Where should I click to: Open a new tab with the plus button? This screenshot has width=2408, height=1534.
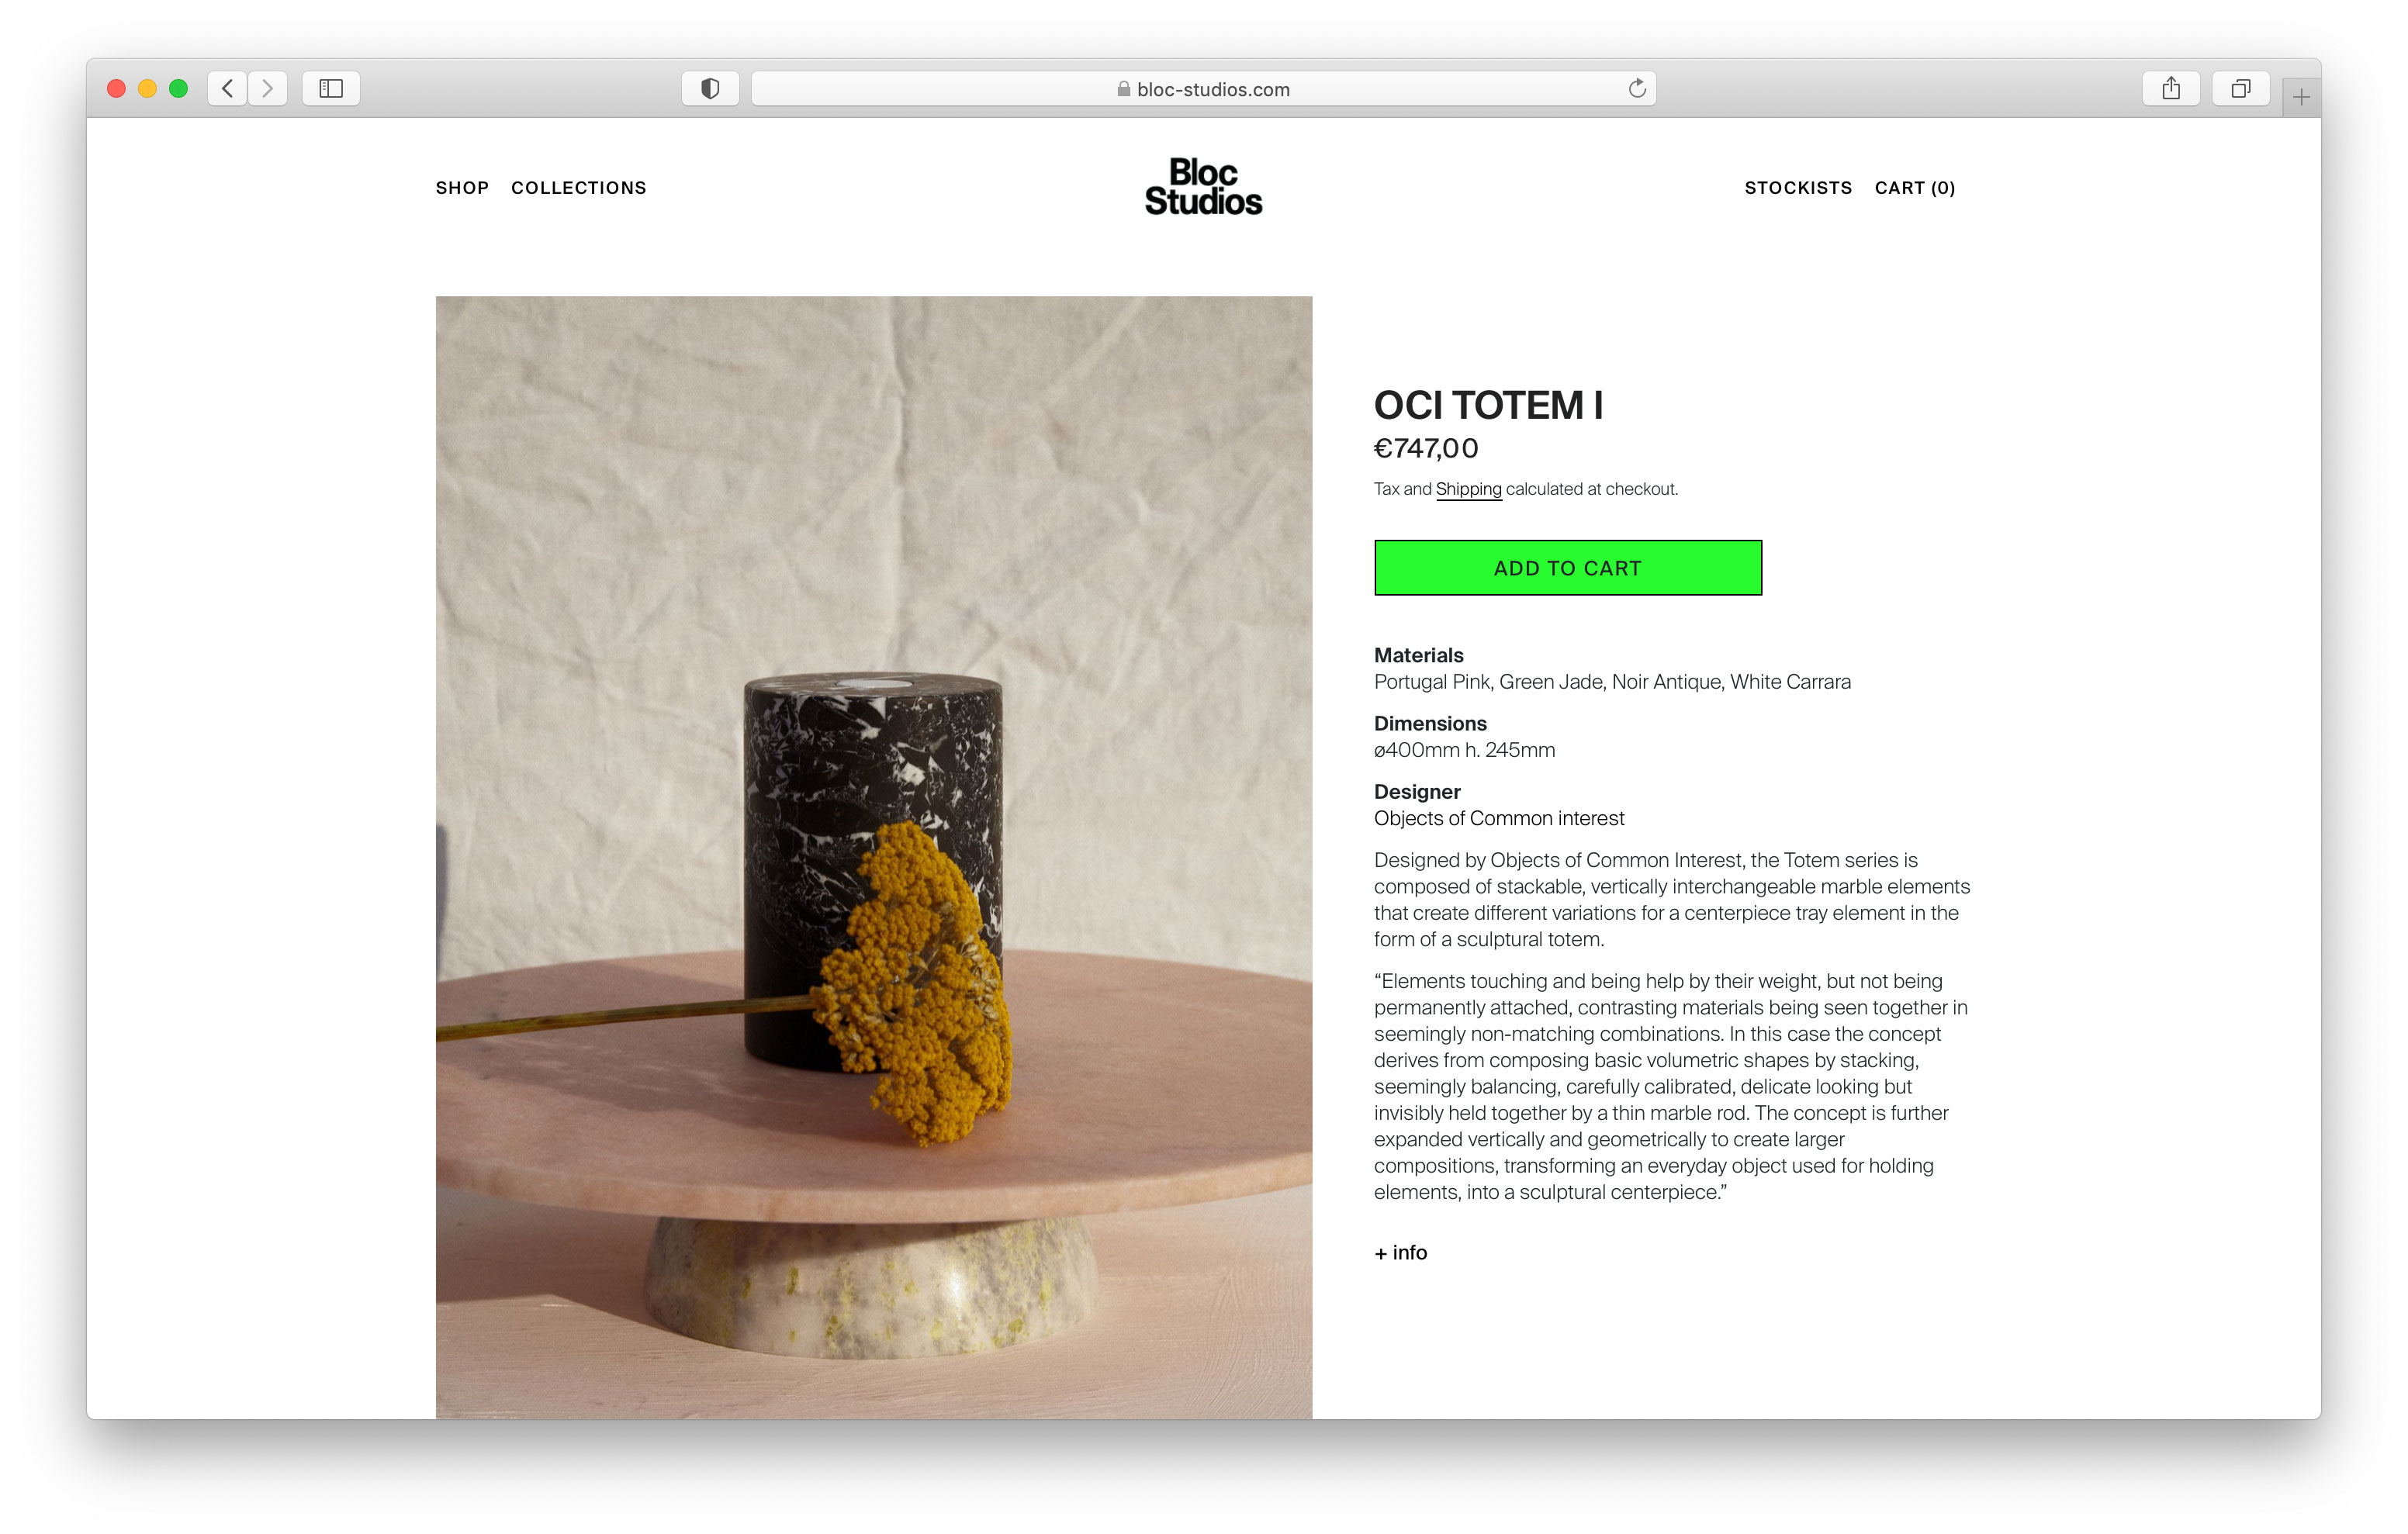click(x=2301, y=97)
